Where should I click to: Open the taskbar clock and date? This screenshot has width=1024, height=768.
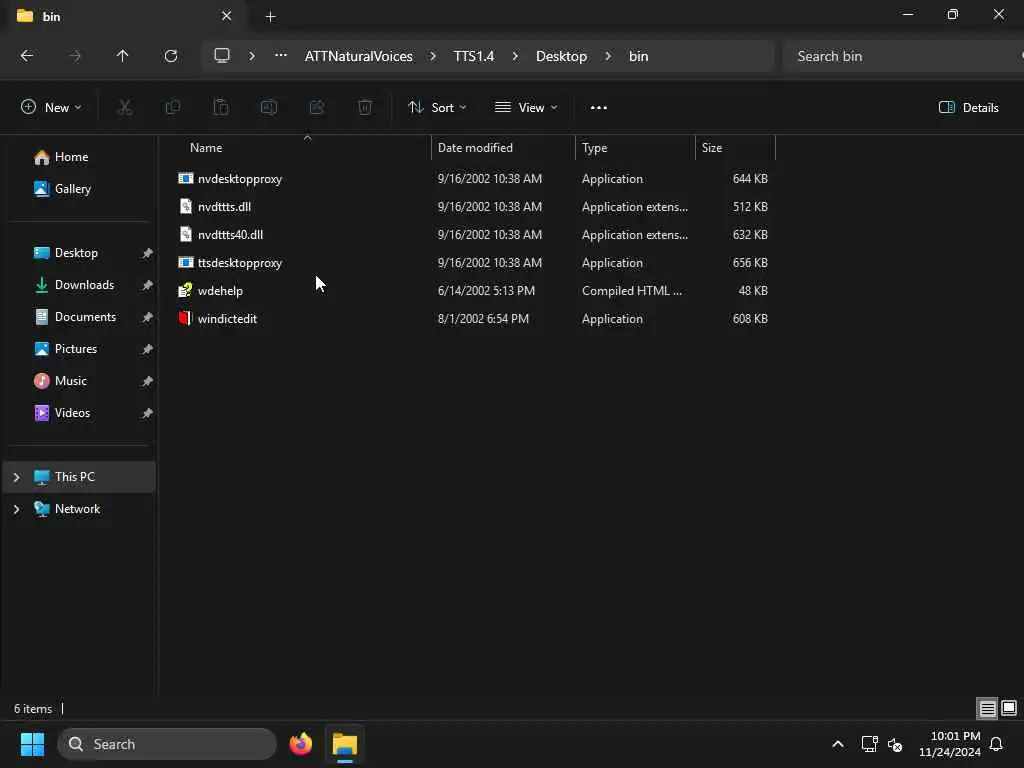point(950,744)
